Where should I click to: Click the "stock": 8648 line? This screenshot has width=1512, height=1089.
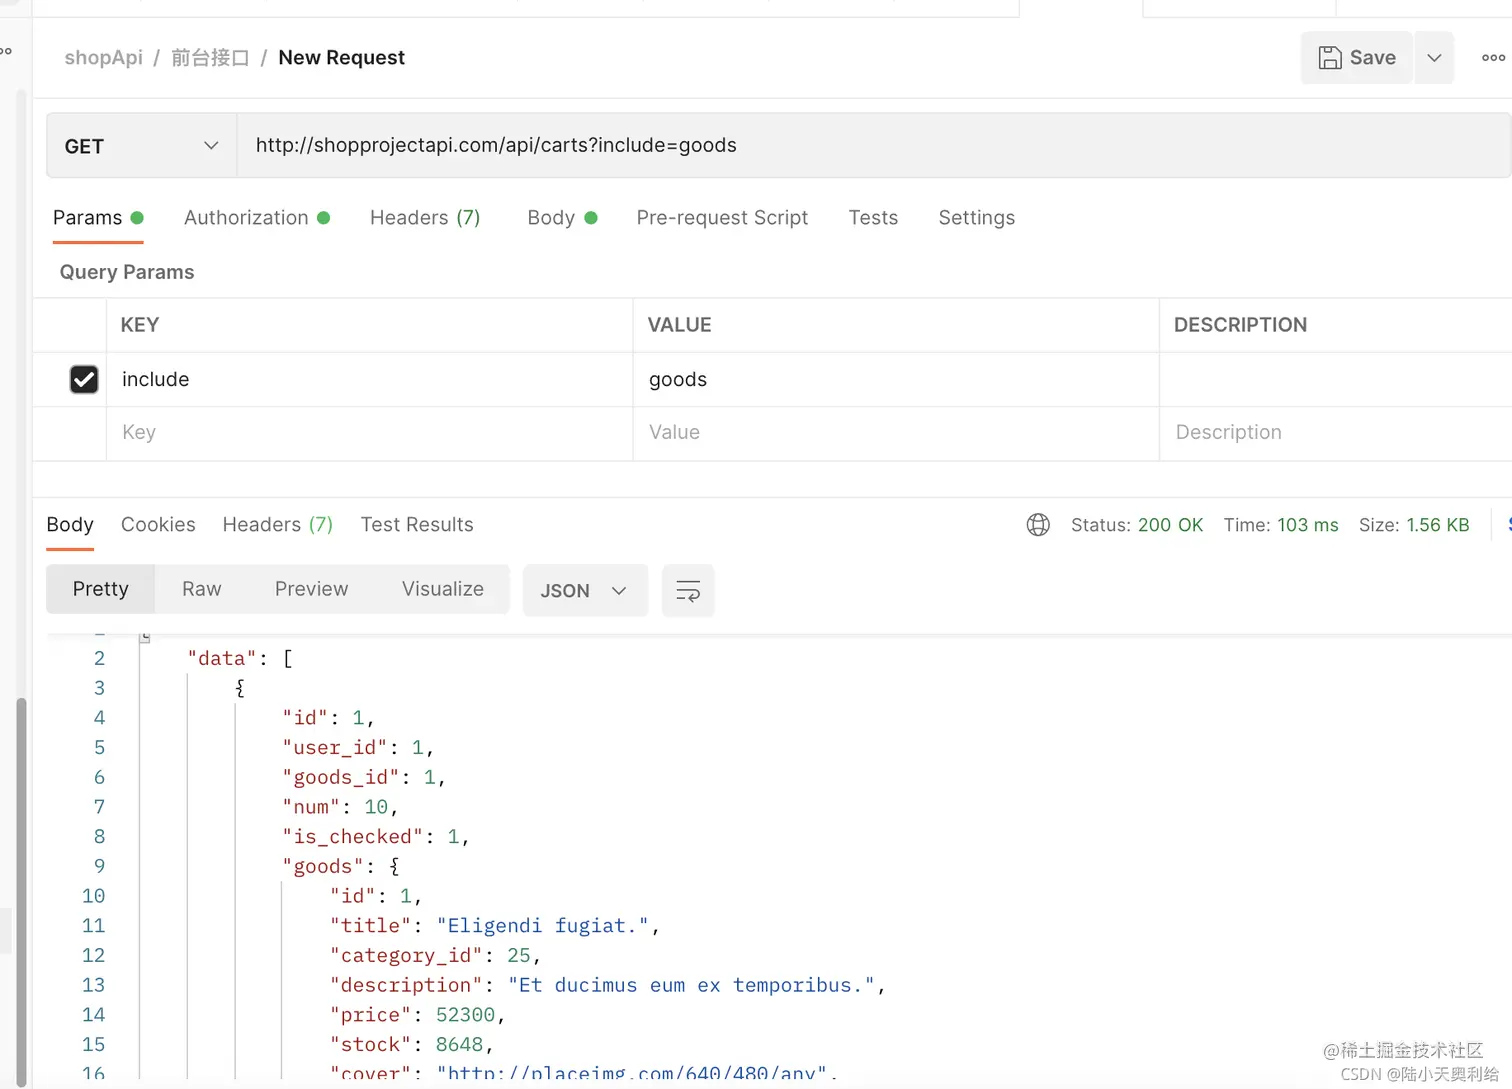(411, 1045)
